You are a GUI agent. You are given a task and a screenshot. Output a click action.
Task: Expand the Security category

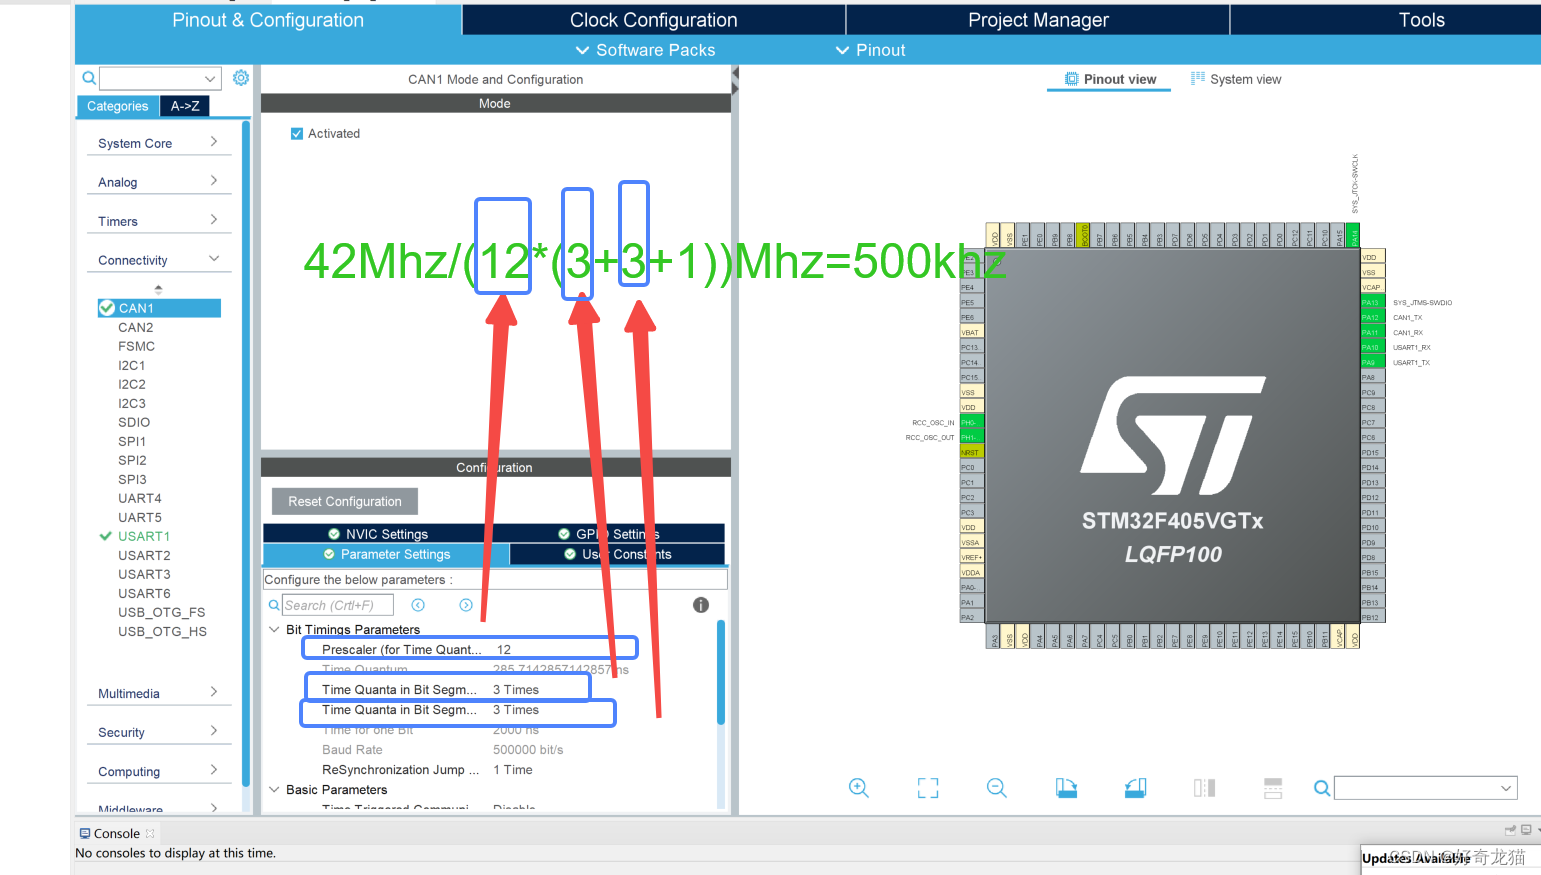[x=159, y=732]
